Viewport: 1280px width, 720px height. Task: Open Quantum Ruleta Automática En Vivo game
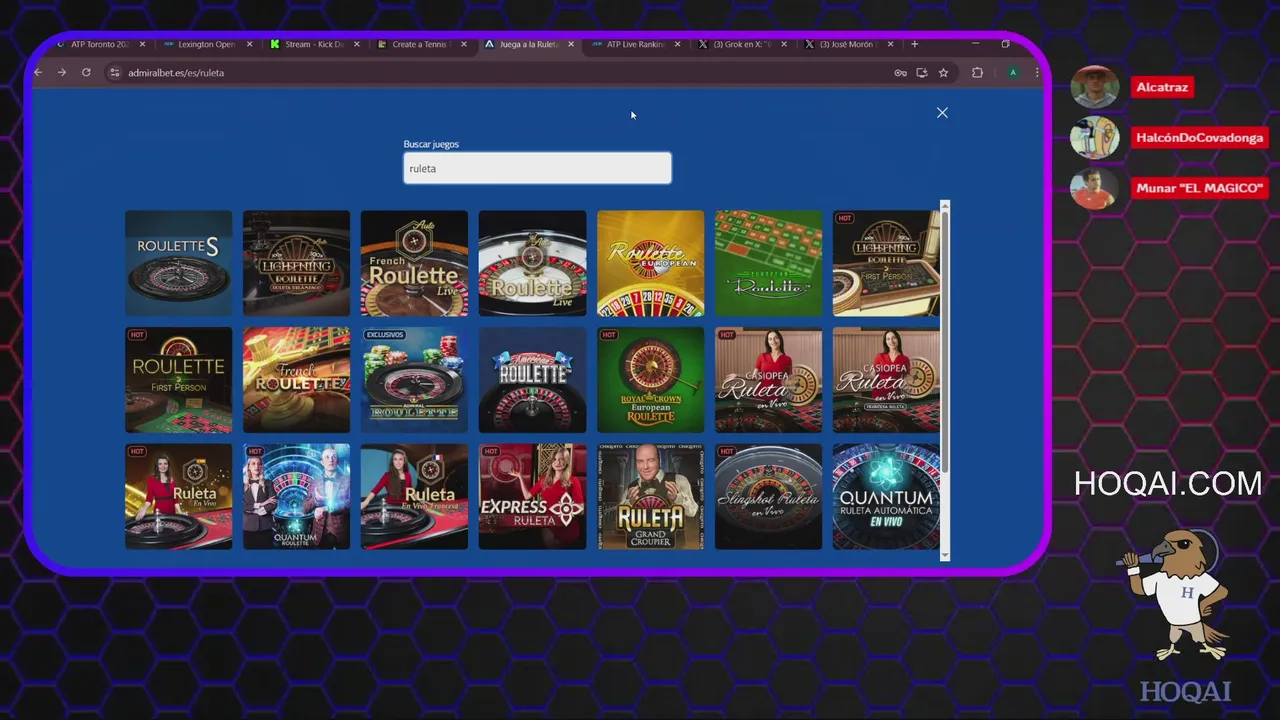coord(886,497)
